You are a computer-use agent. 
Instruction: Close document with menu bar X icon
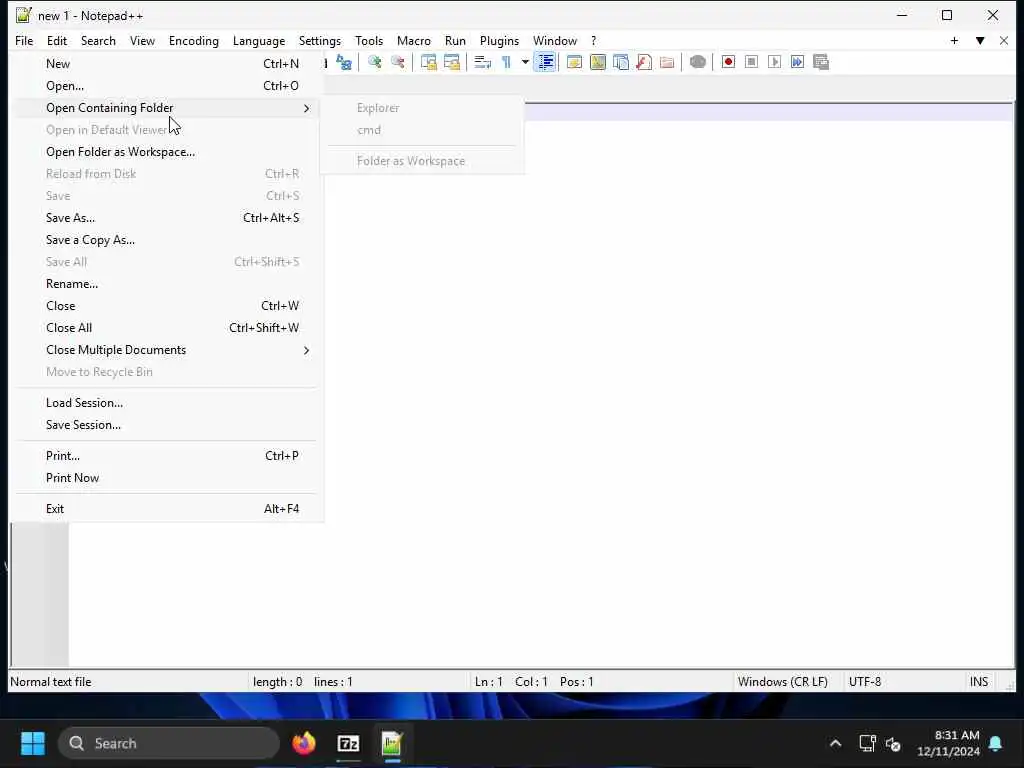pyautogui.click(x=1004, y=40)
